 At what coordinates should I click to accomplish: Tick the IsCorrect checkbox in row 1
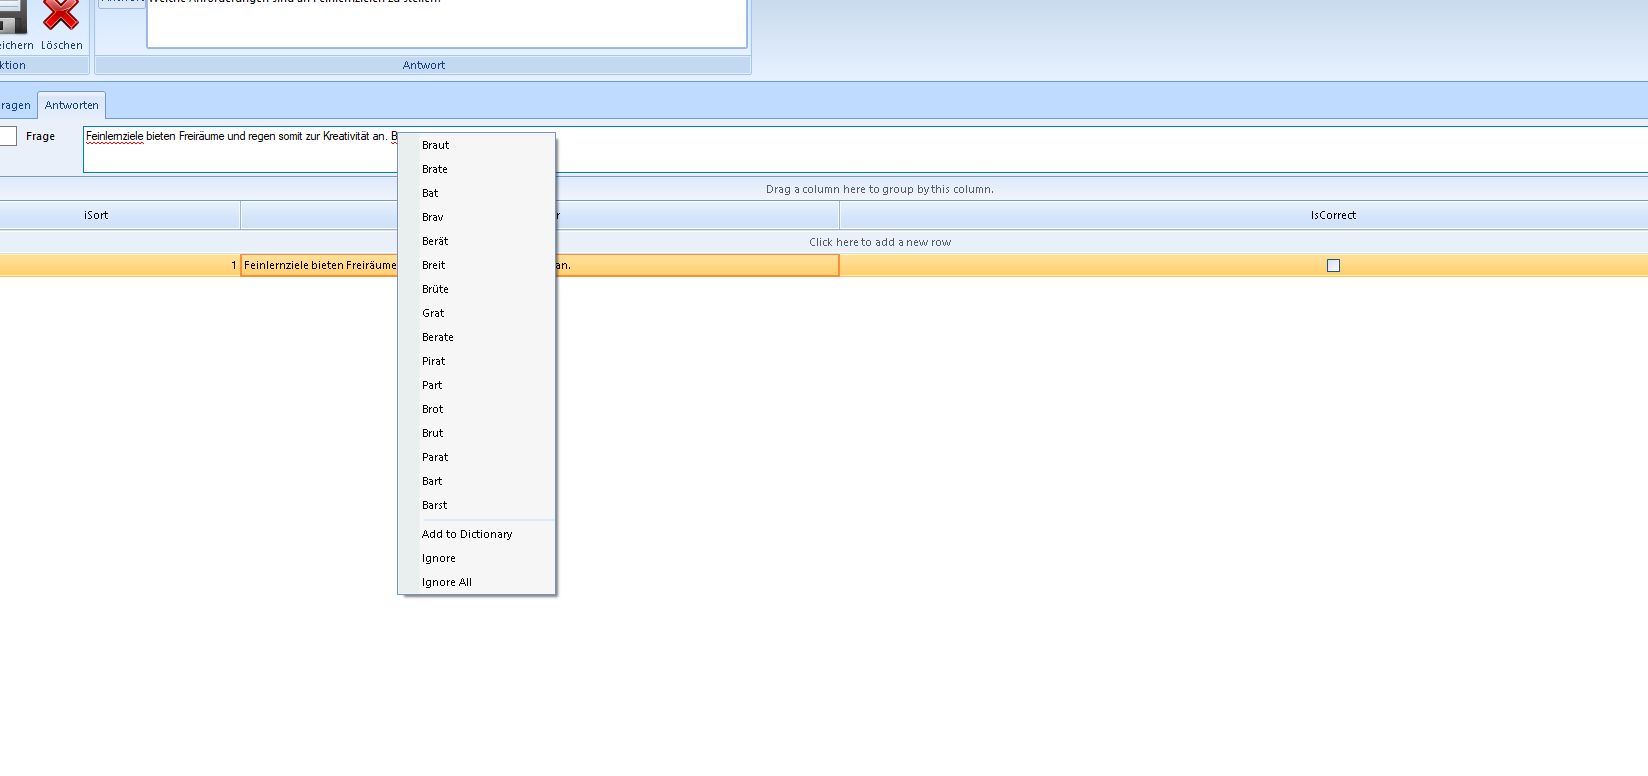click(1333, 265)
